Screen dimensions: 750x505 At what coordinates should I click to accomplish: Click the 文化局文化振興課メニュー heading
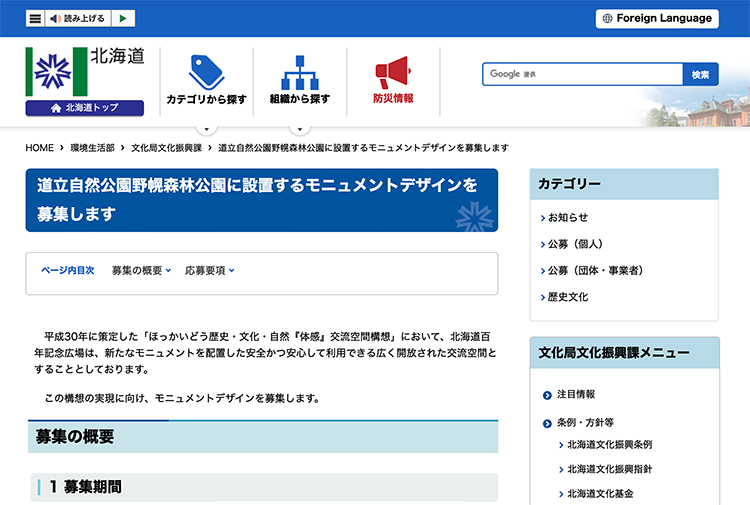pos(614,353)
